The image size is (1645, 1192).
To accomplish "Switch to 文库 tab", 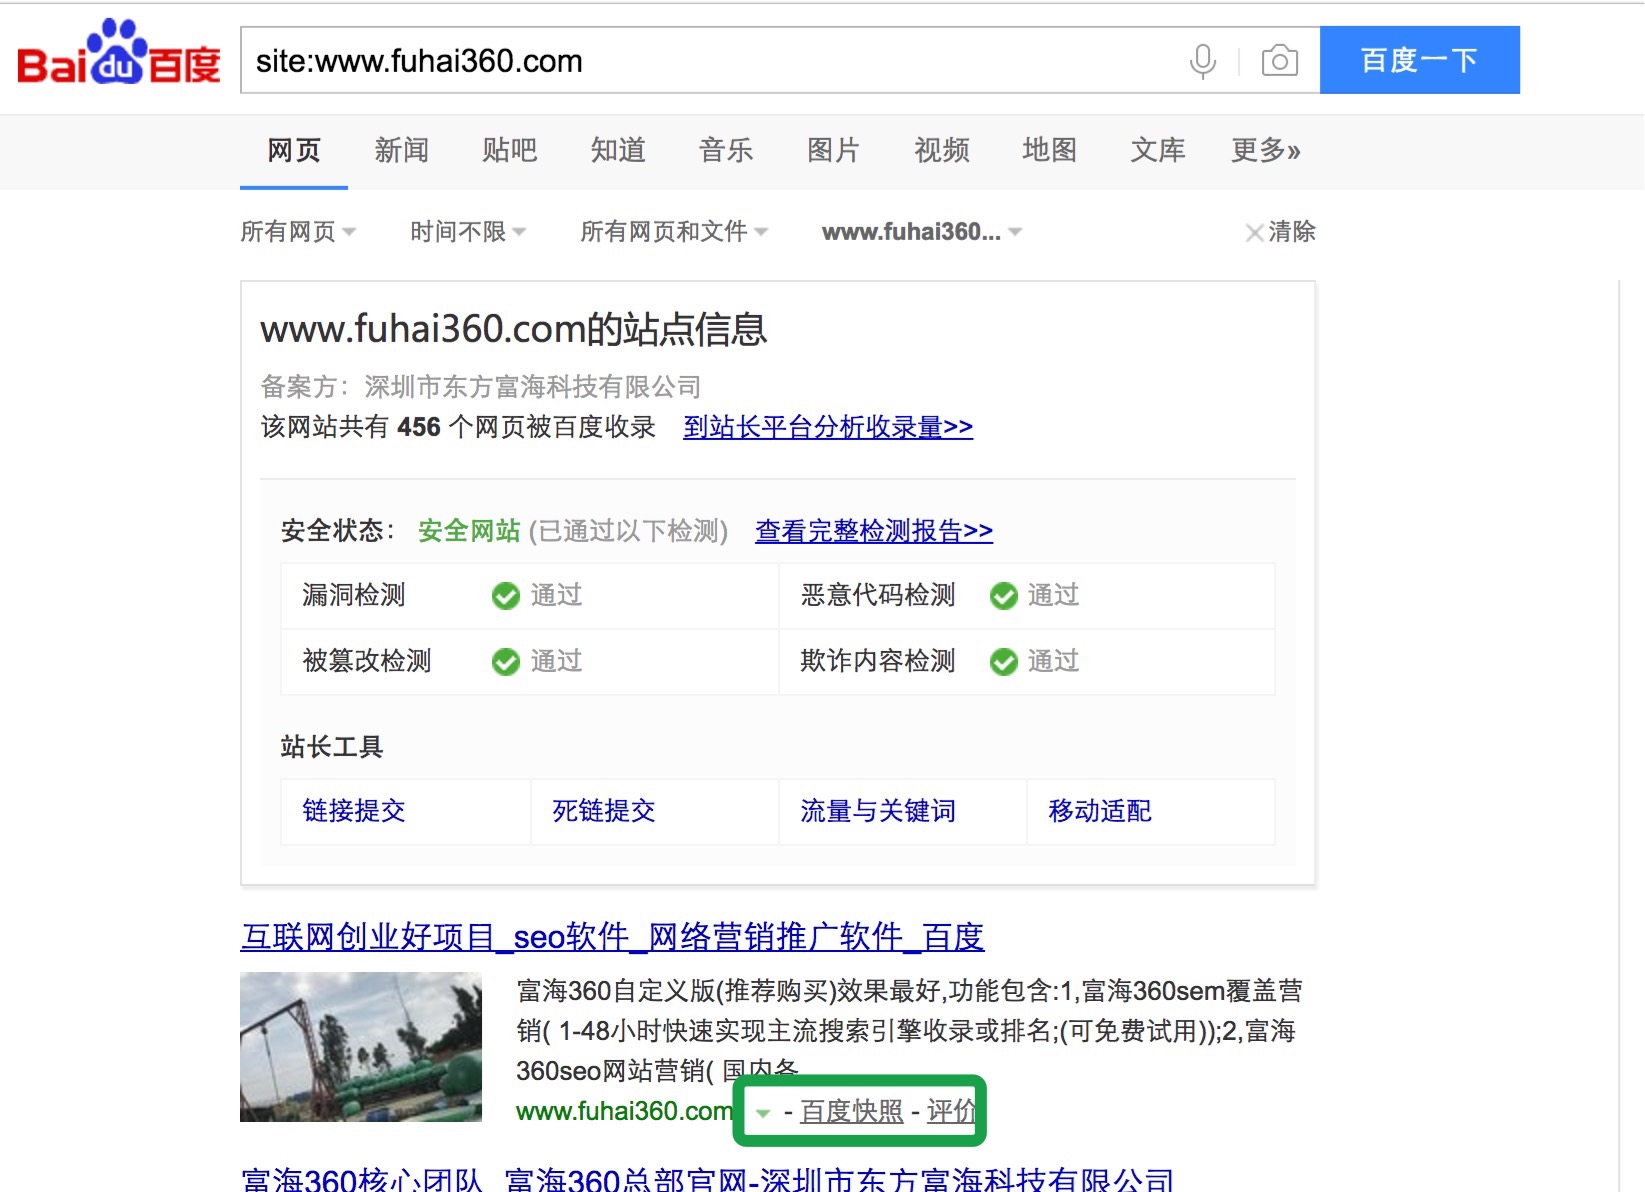I will [1158, 151].
